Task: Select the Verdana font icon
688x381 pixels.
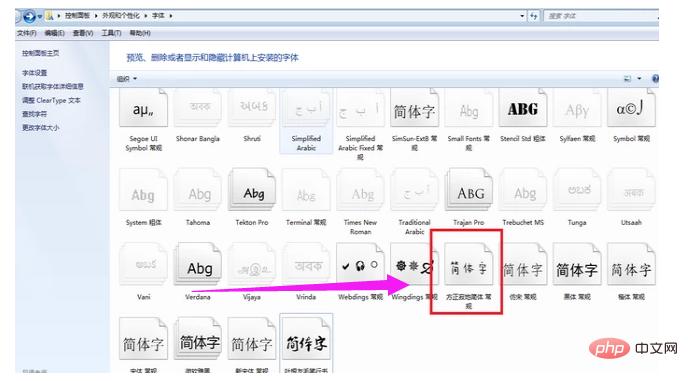Action: click(x=198, y=265)
